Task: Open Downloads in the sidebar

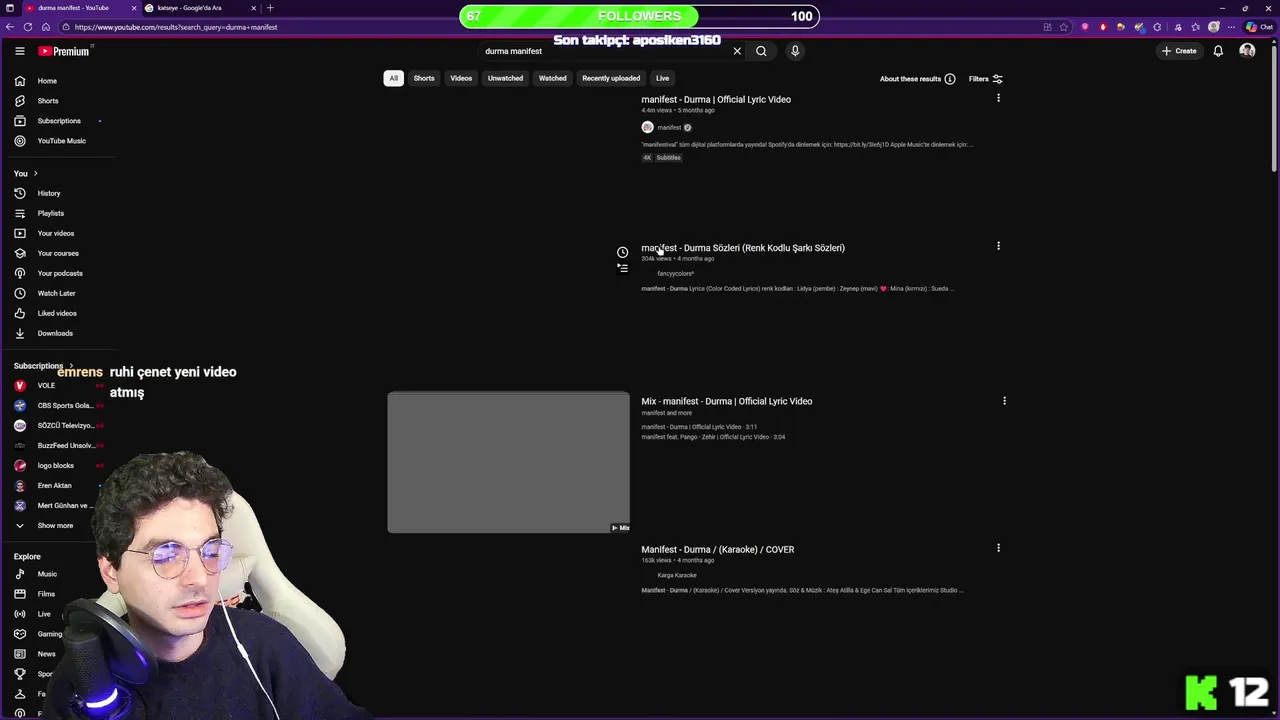Action: 55,333
